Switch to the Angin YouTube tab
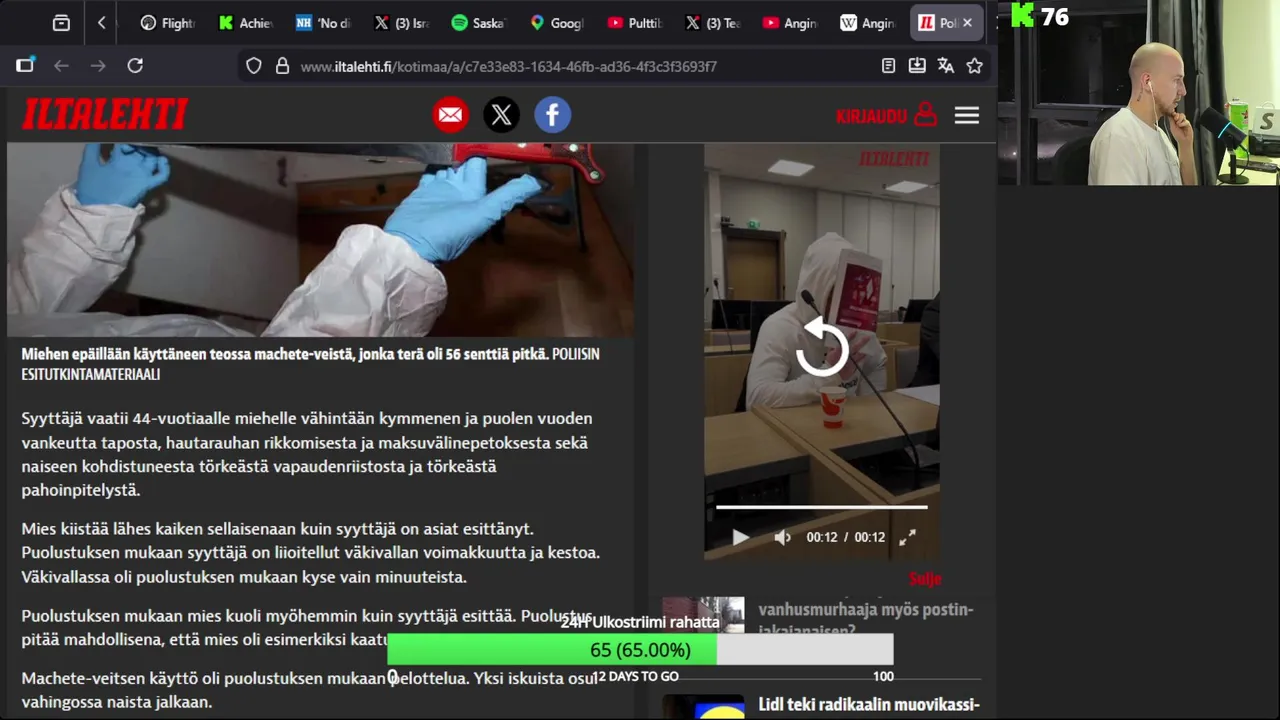Viewport: 1280px width, 720px height. (x=789, y=22)
